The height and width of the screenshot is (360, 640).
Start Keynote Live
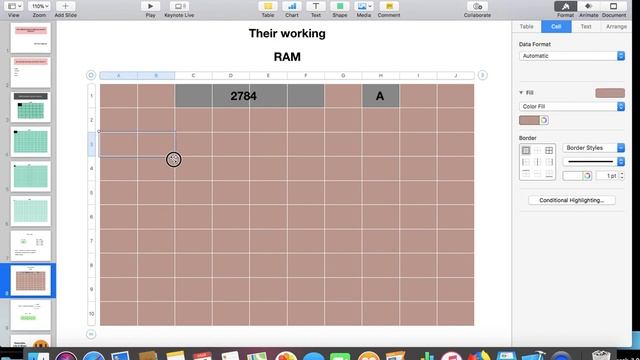pyautogui.click(x=179, y=6)
